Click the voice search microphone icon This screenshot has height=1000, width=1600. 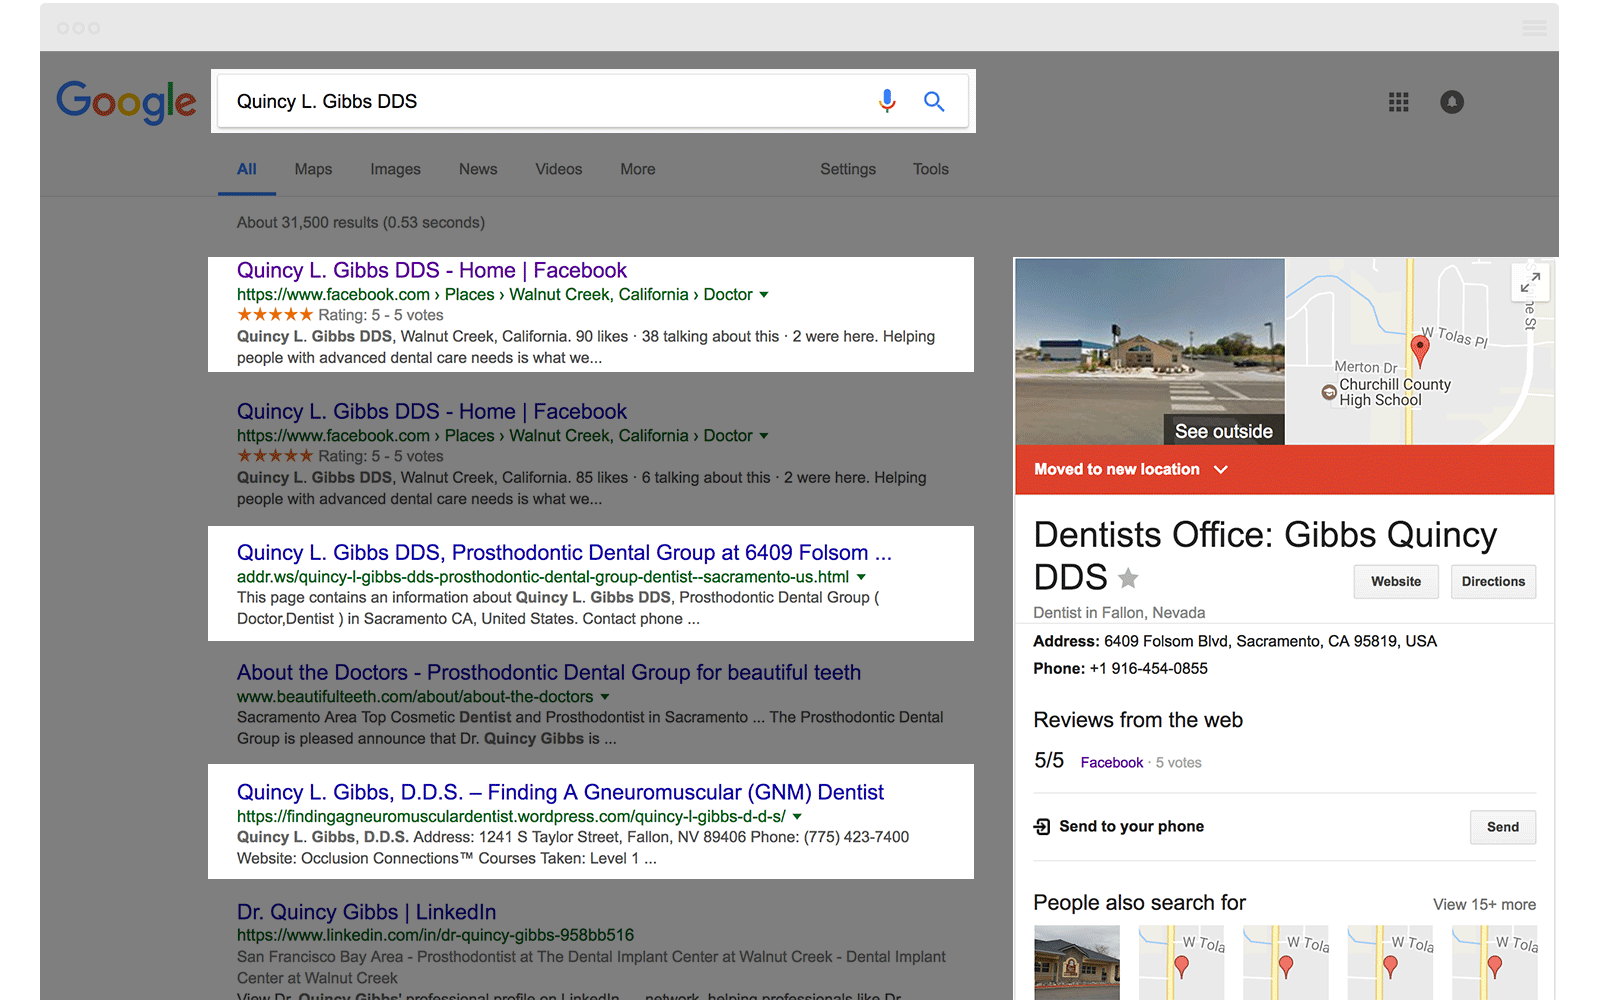887,101
